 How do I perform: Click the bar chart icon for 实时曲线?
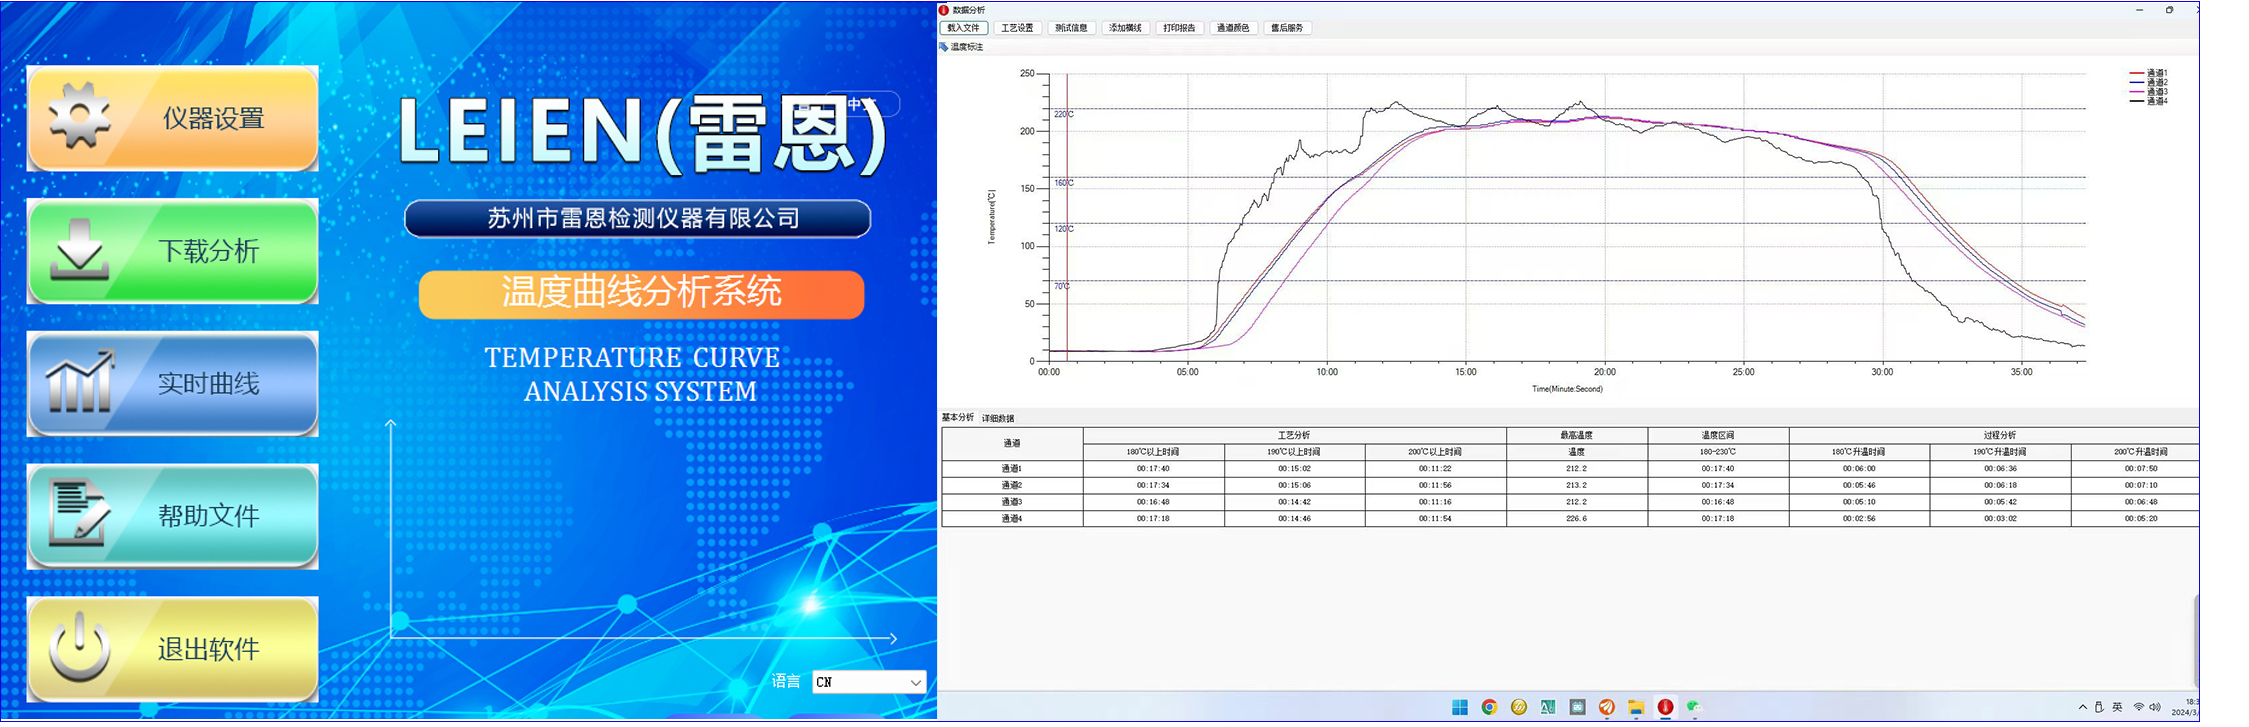tap(79, 382)
